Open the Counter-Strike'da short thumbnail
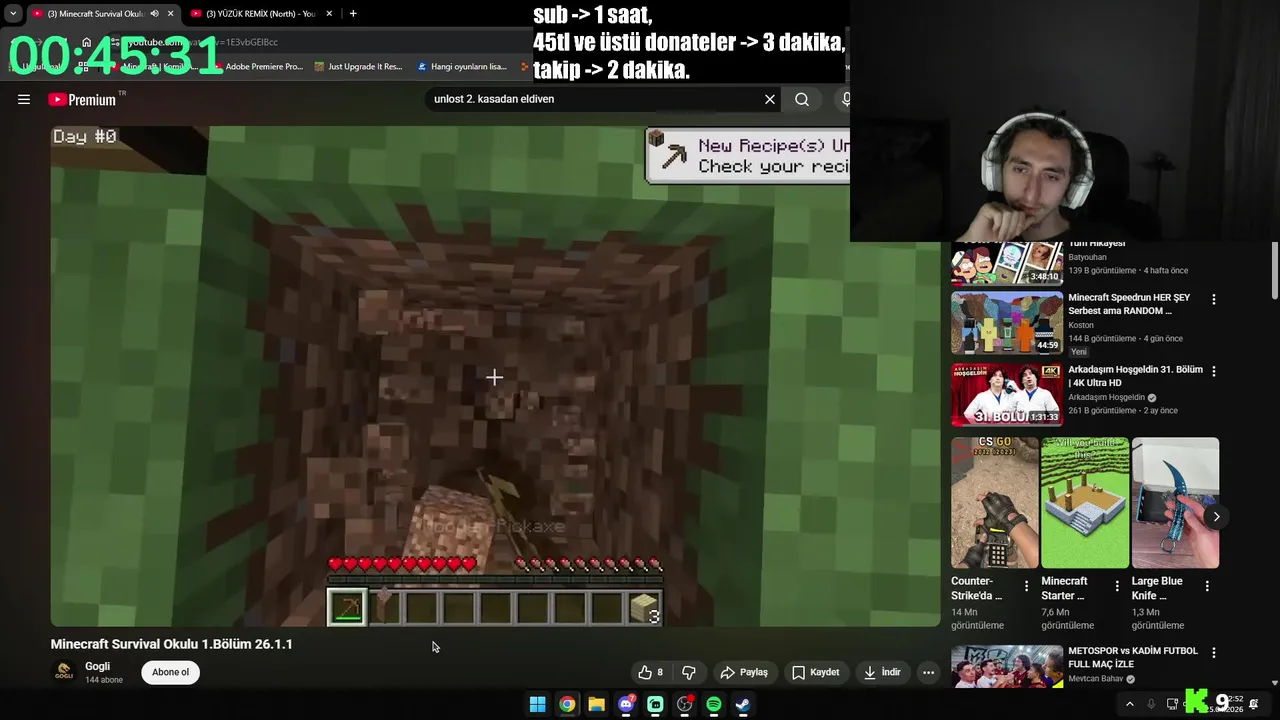This screenshot has width=1280, height=720. coord(995,502)
